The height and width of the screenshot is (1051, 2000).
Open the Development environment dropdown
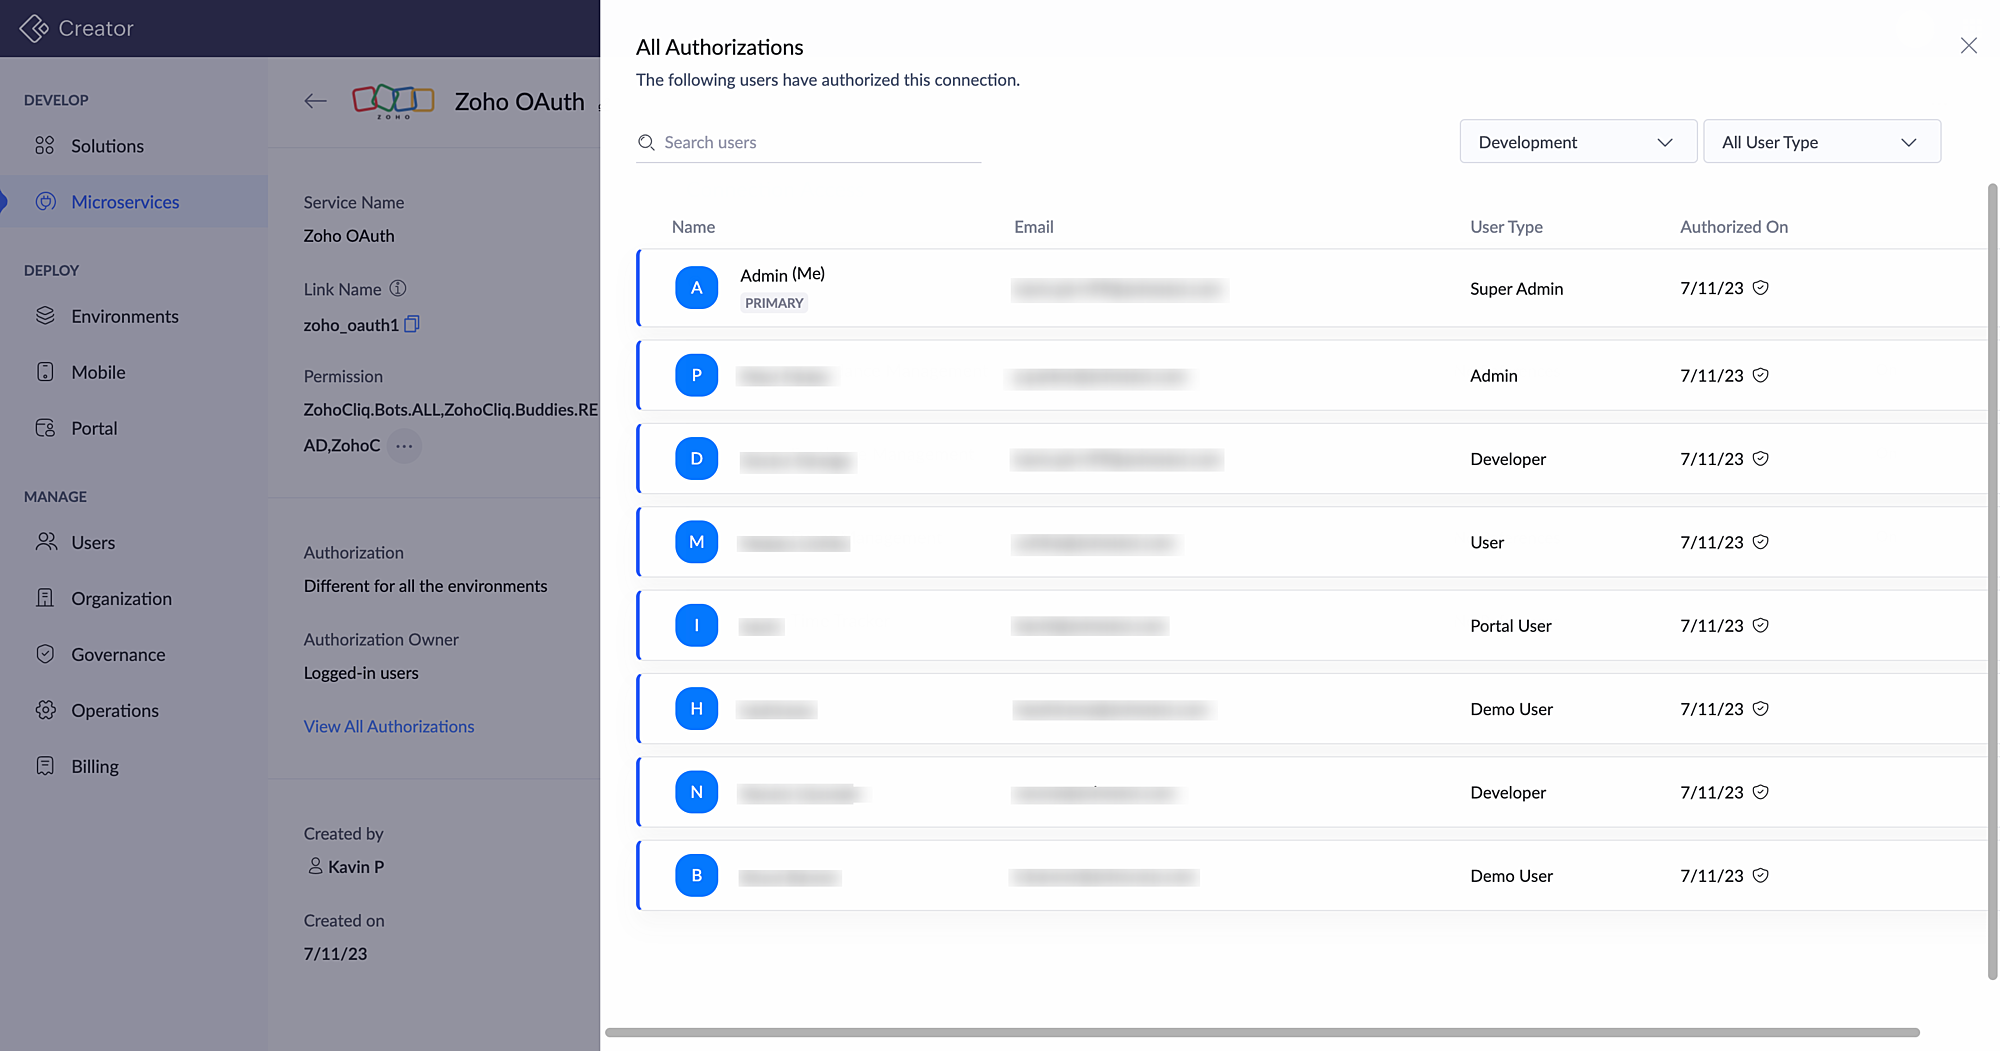(x=1577, y=142)
